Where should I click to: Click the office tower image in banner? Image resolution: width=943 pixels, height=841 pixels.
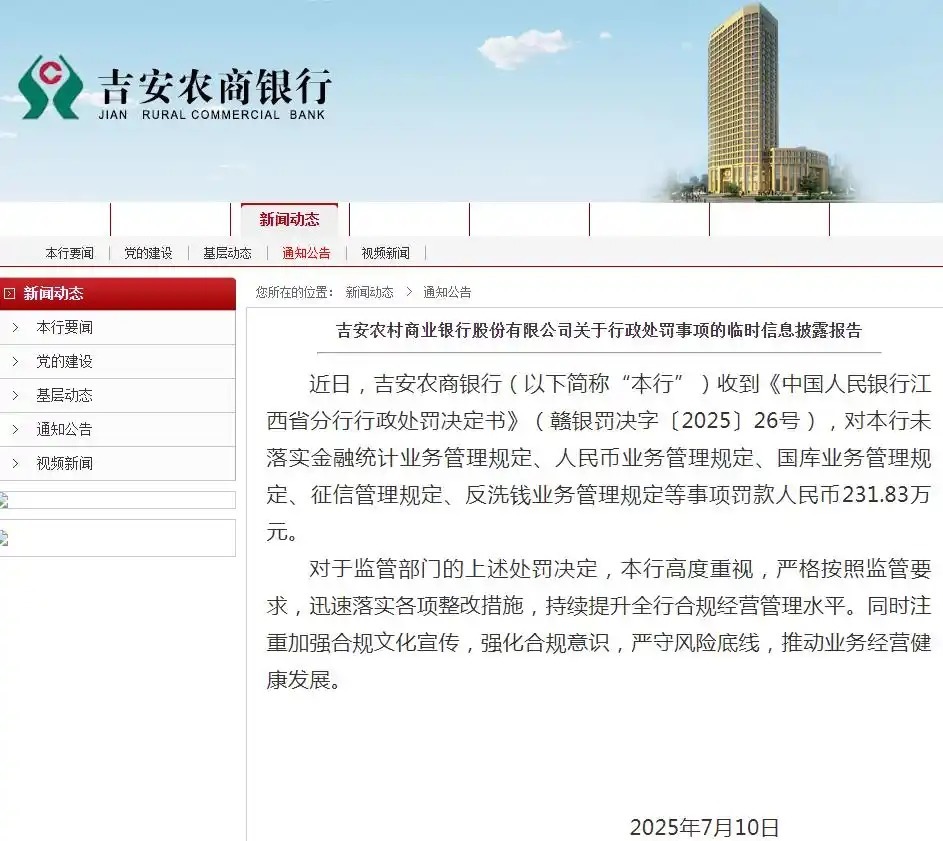coord(745,100)
